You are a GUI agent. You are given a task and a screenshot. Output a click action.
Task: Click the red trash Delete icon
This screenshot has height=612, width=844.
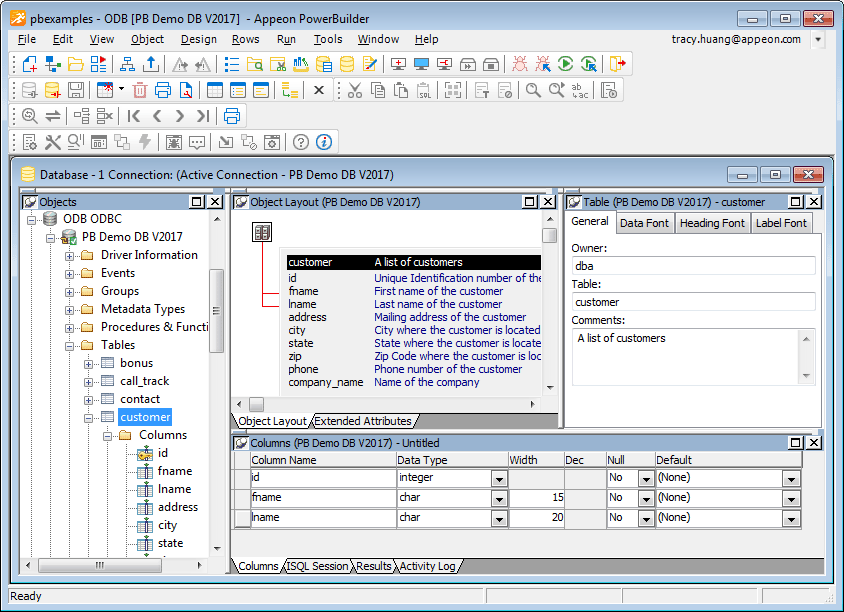pyautogui.click(x=139, y=90)
